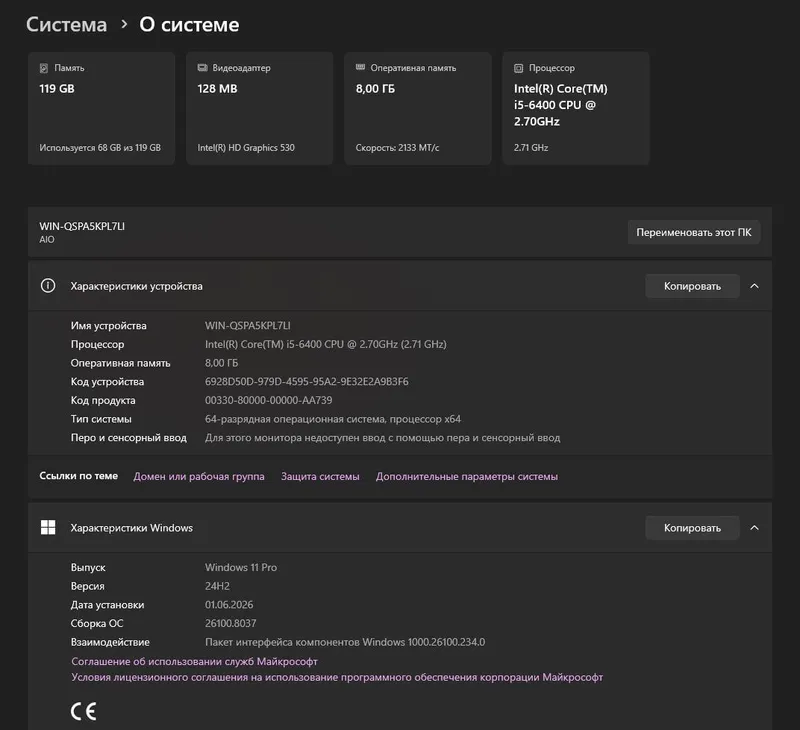This screenshot has width=800, height=730.
Task: Click the Взаимодействие label
Action: (x=110, y=642)
